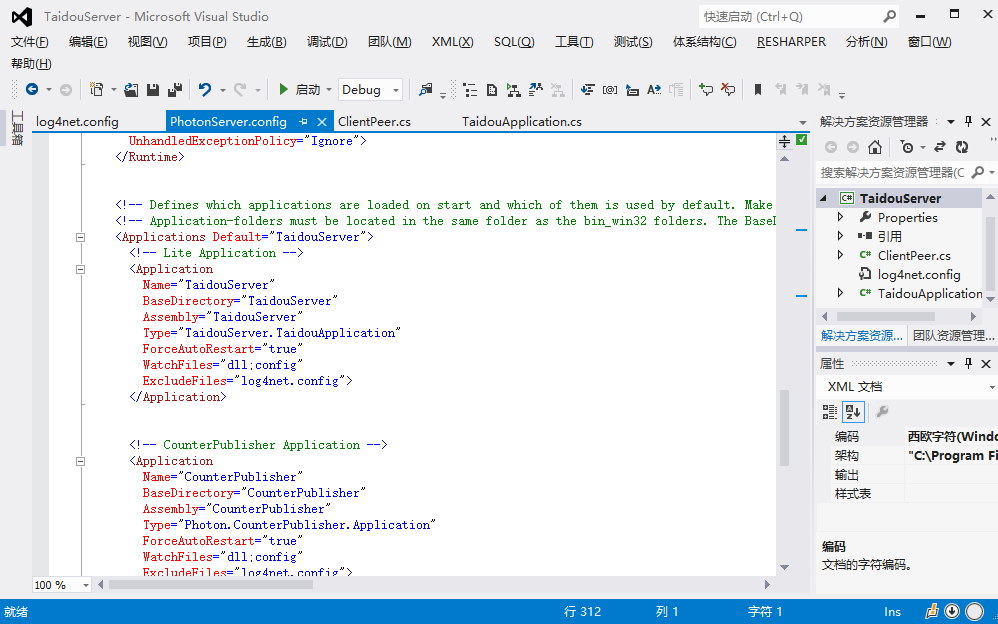Click the download arrow icon in status bar
This screenshot has height=624, width=998.
point(952,611)
